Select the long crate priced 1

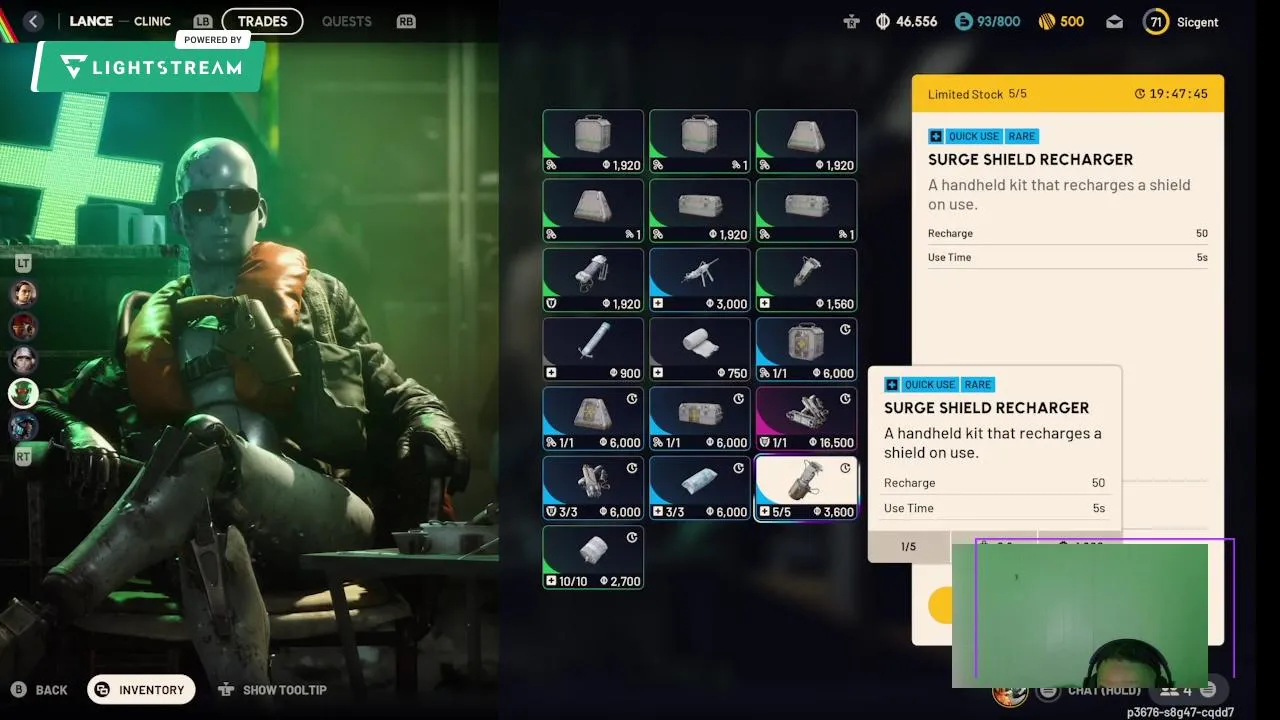click(x=806, y=211)
